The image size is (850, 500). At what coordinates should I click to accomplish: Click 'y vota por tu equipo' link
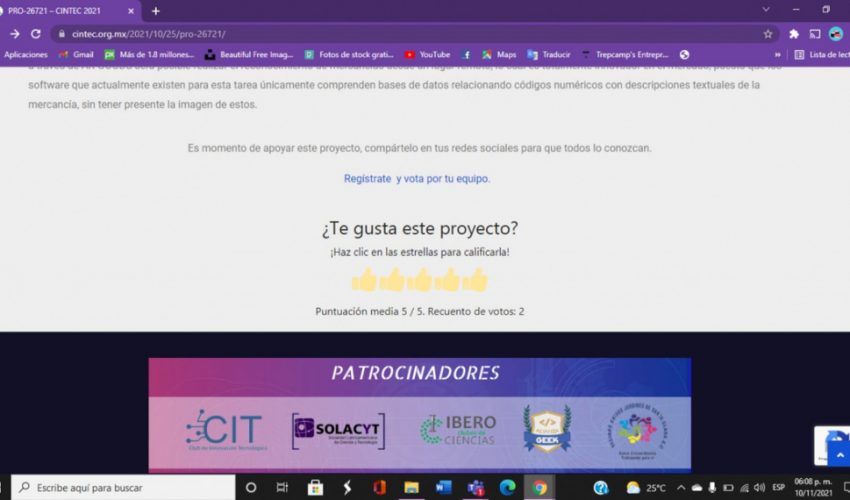tap(443, 178)
